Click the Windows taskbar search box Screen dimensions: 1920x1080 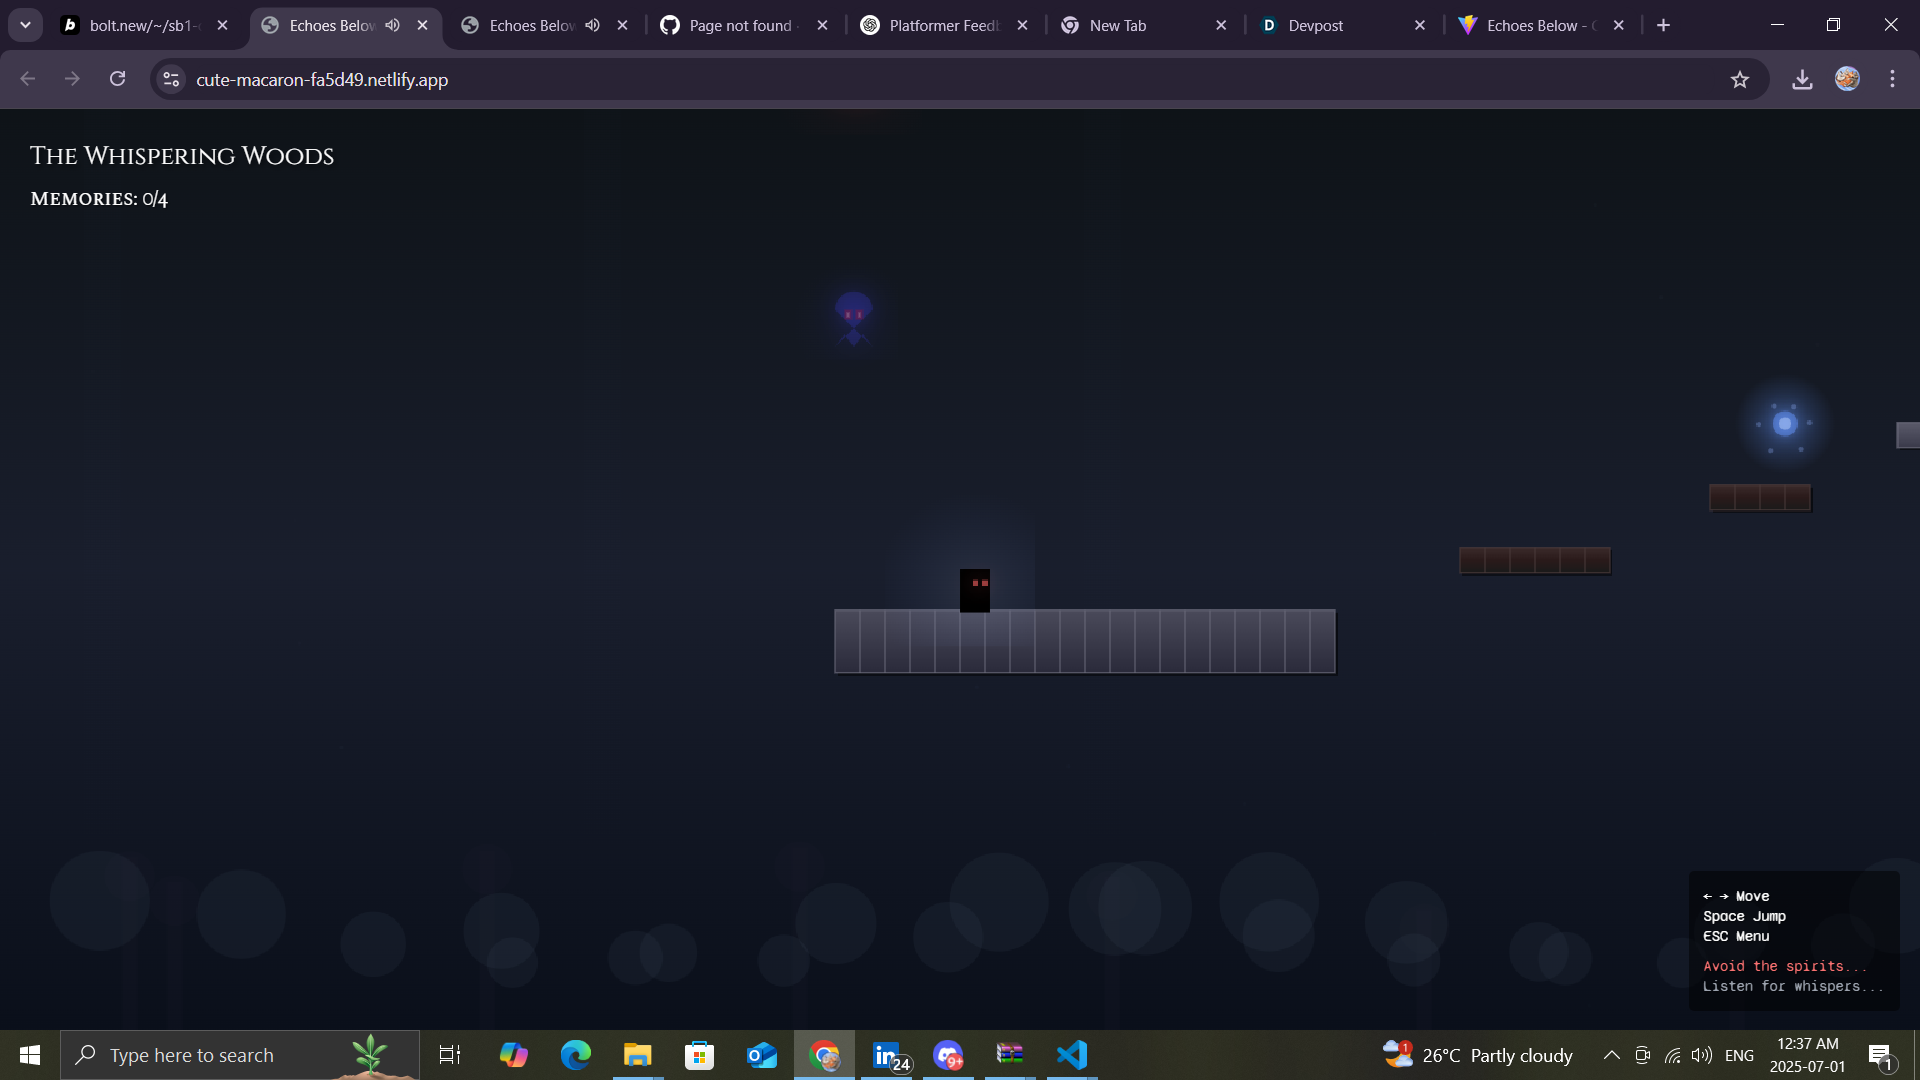click(240, 1055)
